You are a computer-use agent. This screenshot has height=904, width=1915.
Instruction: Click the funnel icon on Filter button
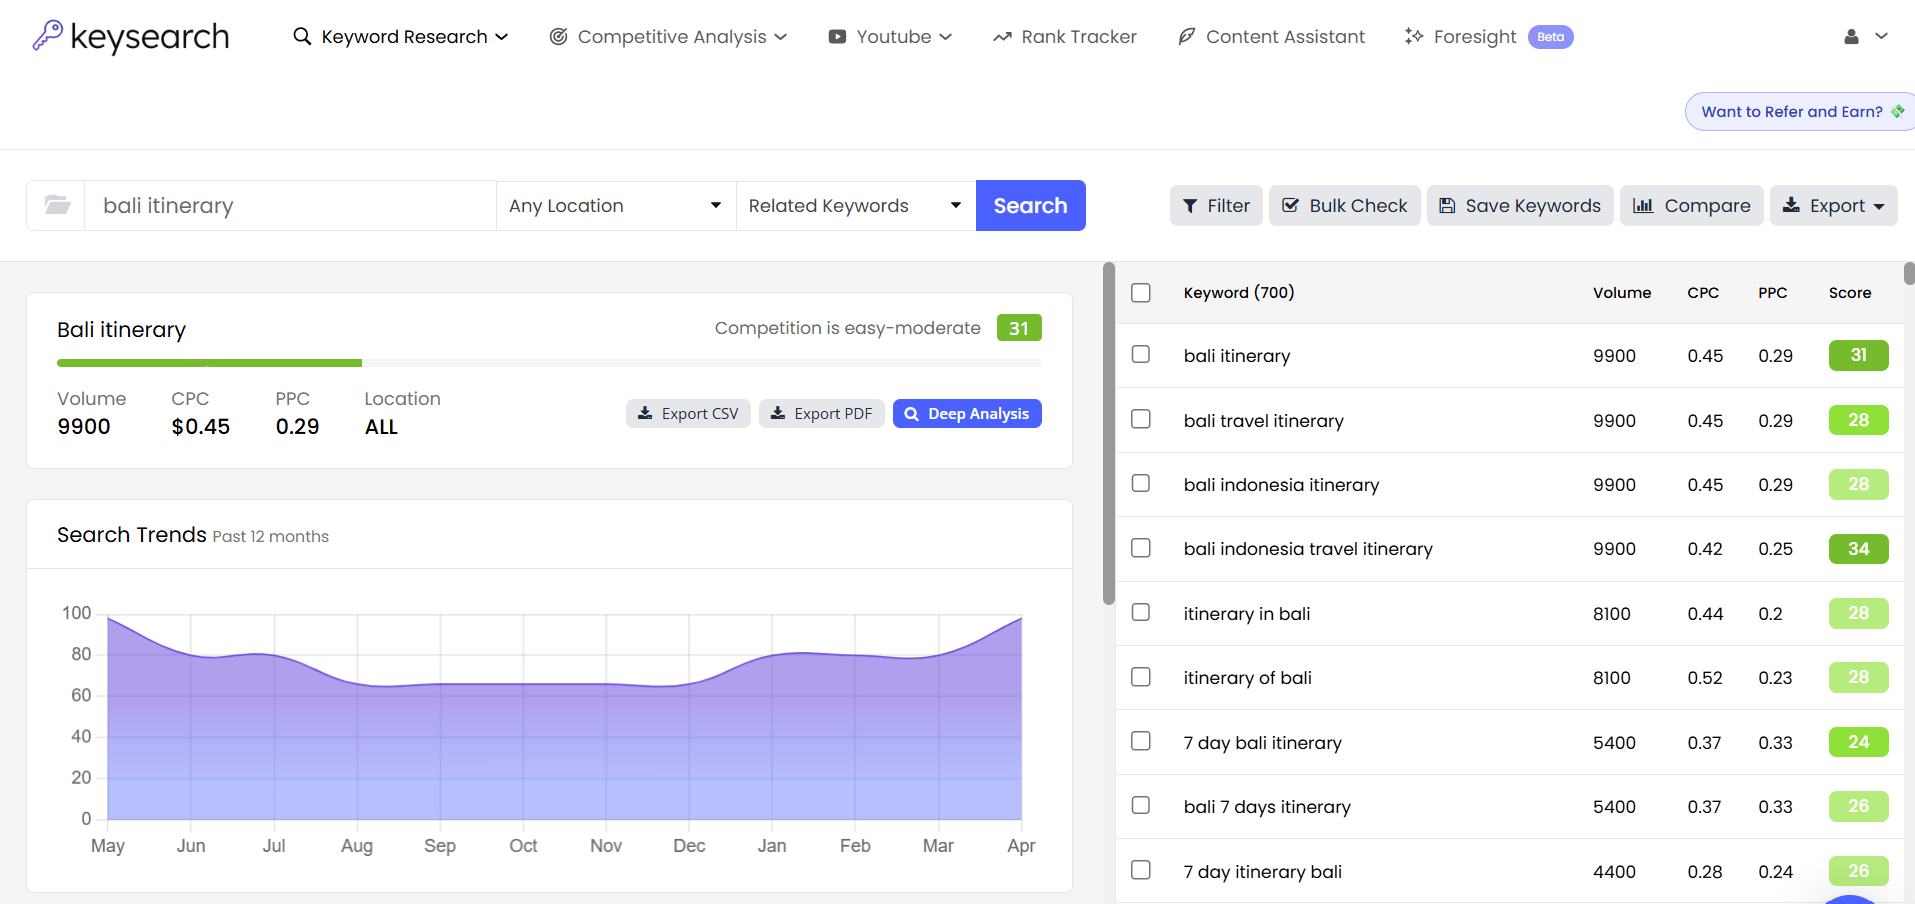(x=1190, y=206)
